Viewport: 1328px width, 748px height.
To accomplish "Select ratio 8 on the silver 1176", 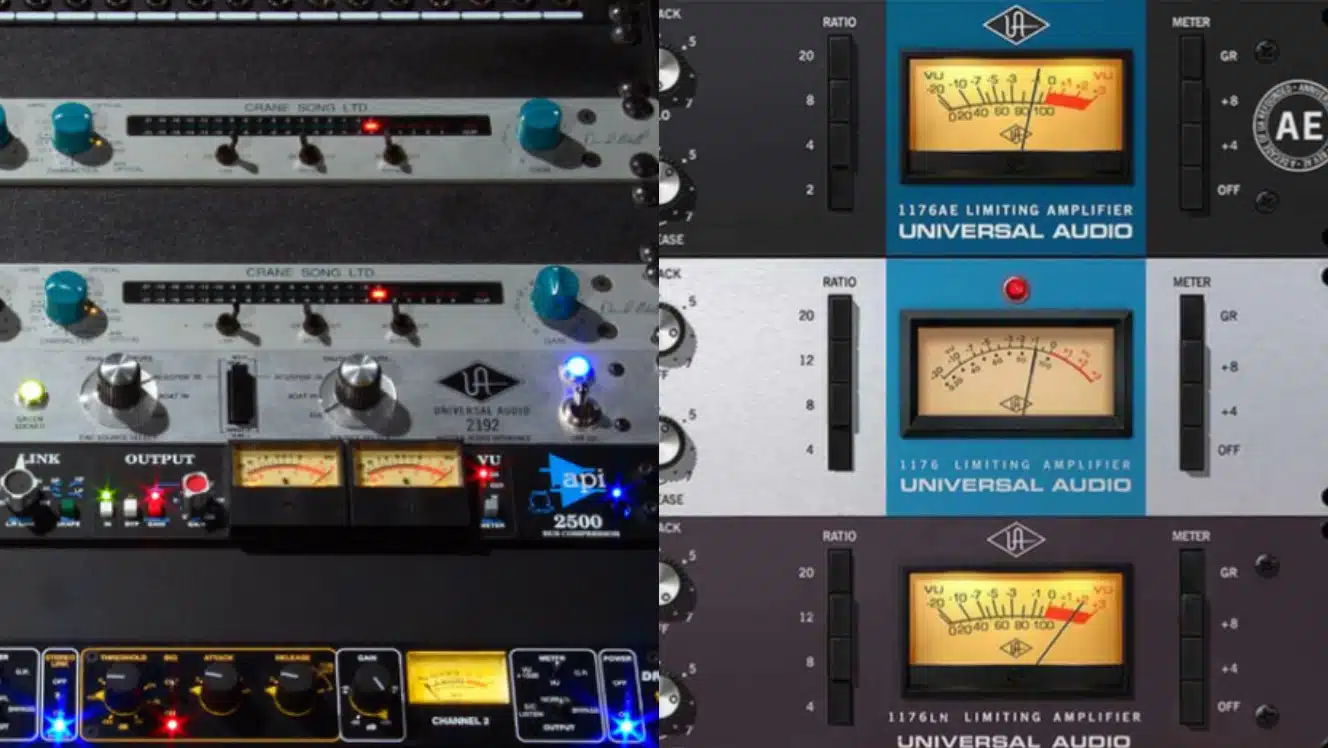I will [x=840, y=405].
